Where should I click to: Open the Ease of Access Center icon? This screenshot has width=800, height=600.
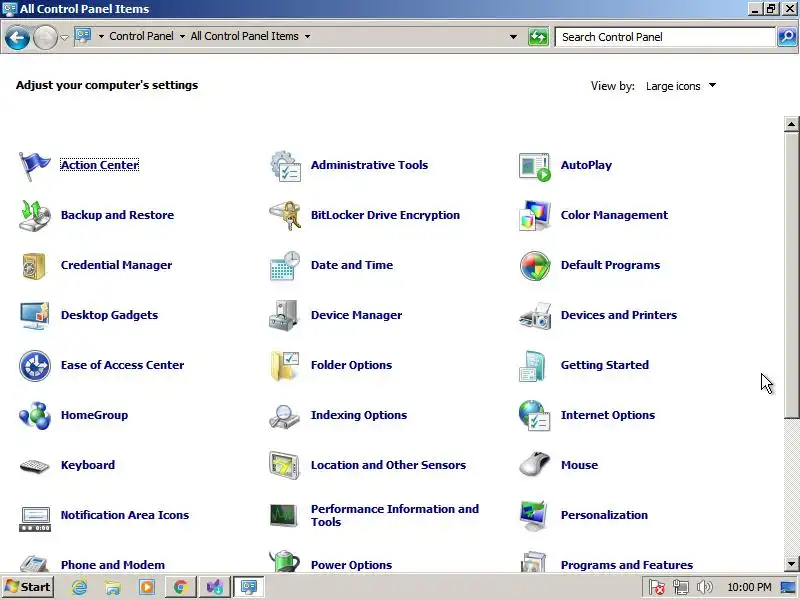click(x=35, y=365)
